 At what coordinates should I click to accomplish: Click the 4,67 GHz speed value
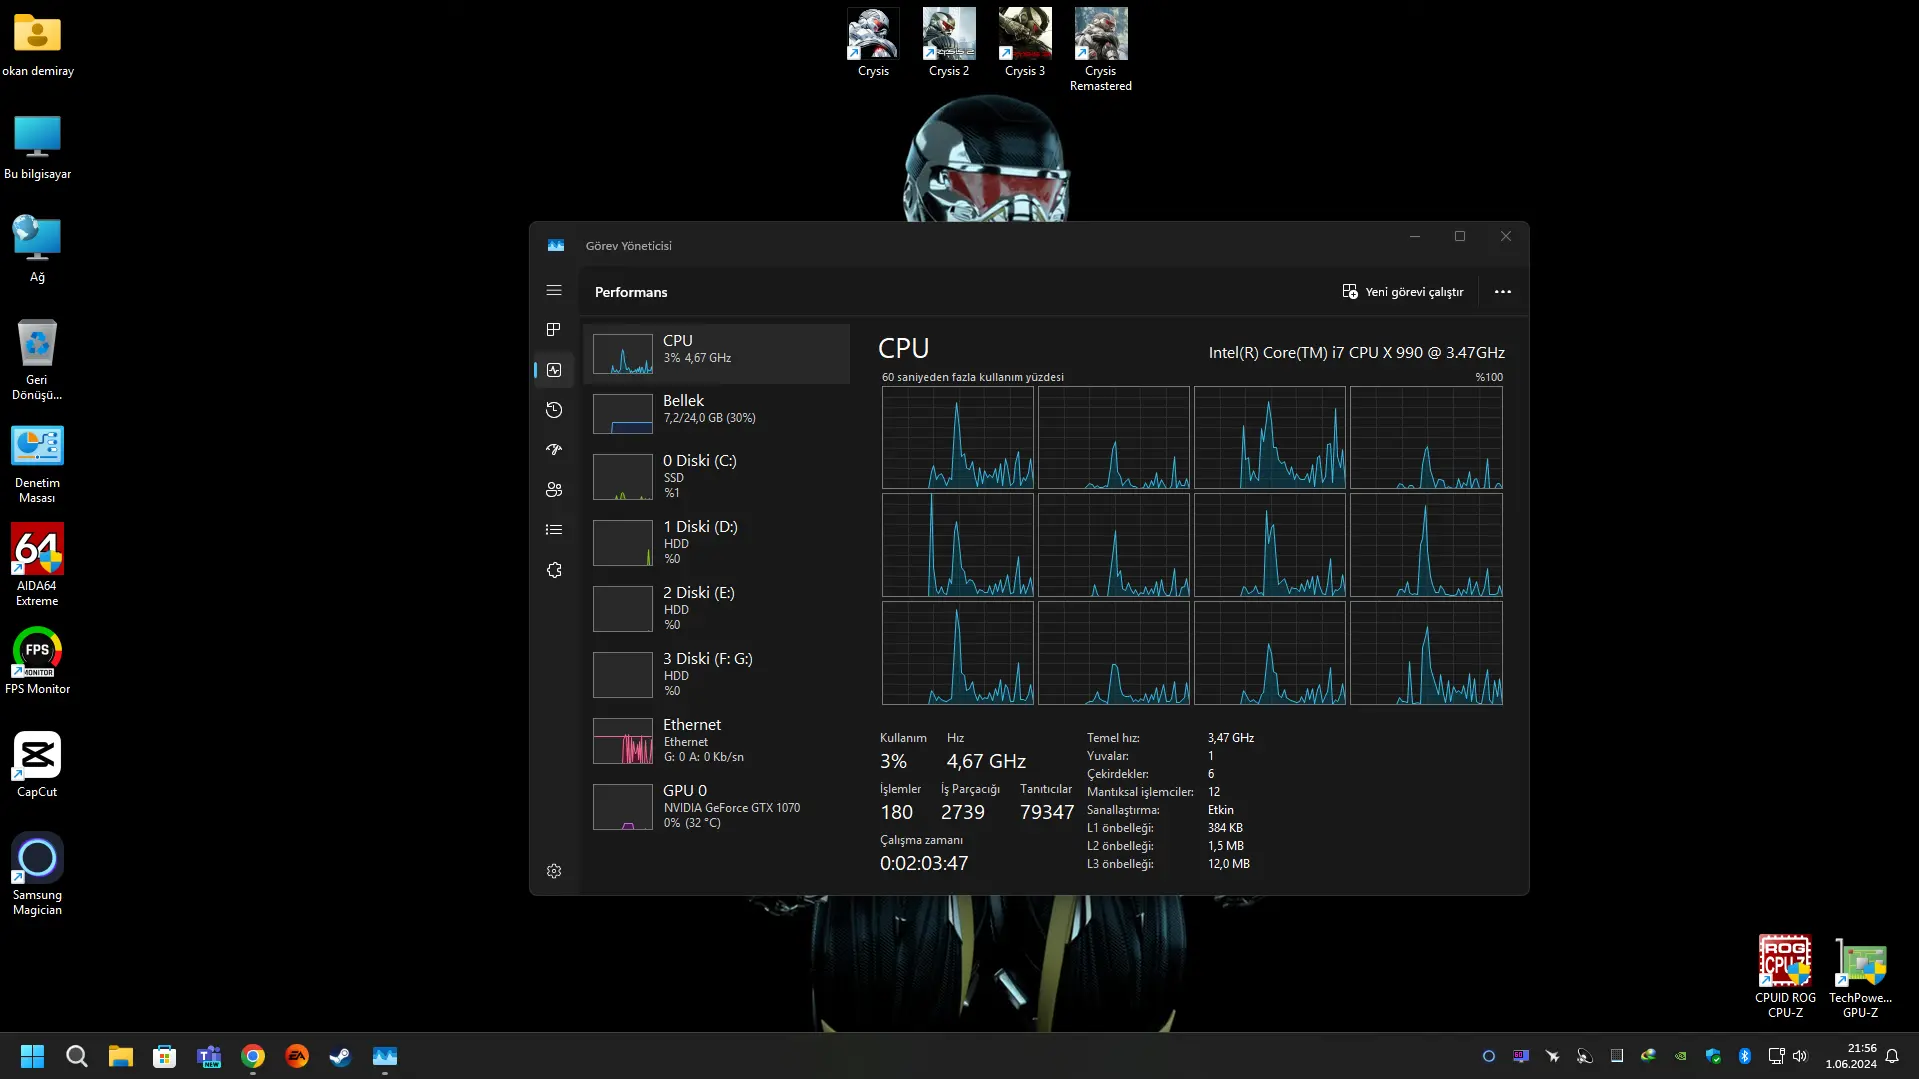(x=986, y=761)
